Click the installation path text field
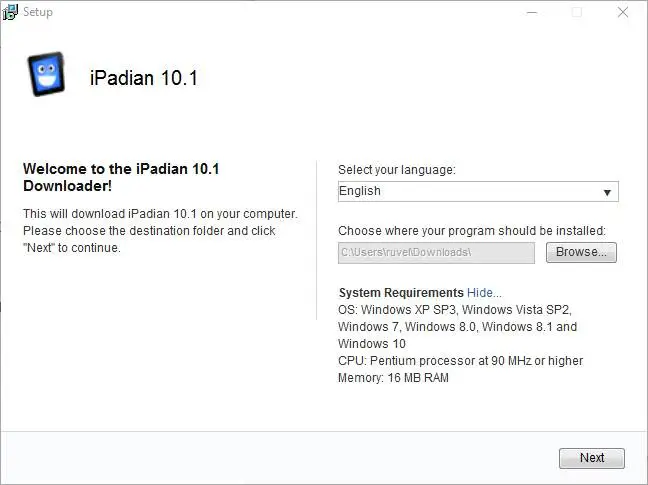648x485 pixels. [436, 253]
